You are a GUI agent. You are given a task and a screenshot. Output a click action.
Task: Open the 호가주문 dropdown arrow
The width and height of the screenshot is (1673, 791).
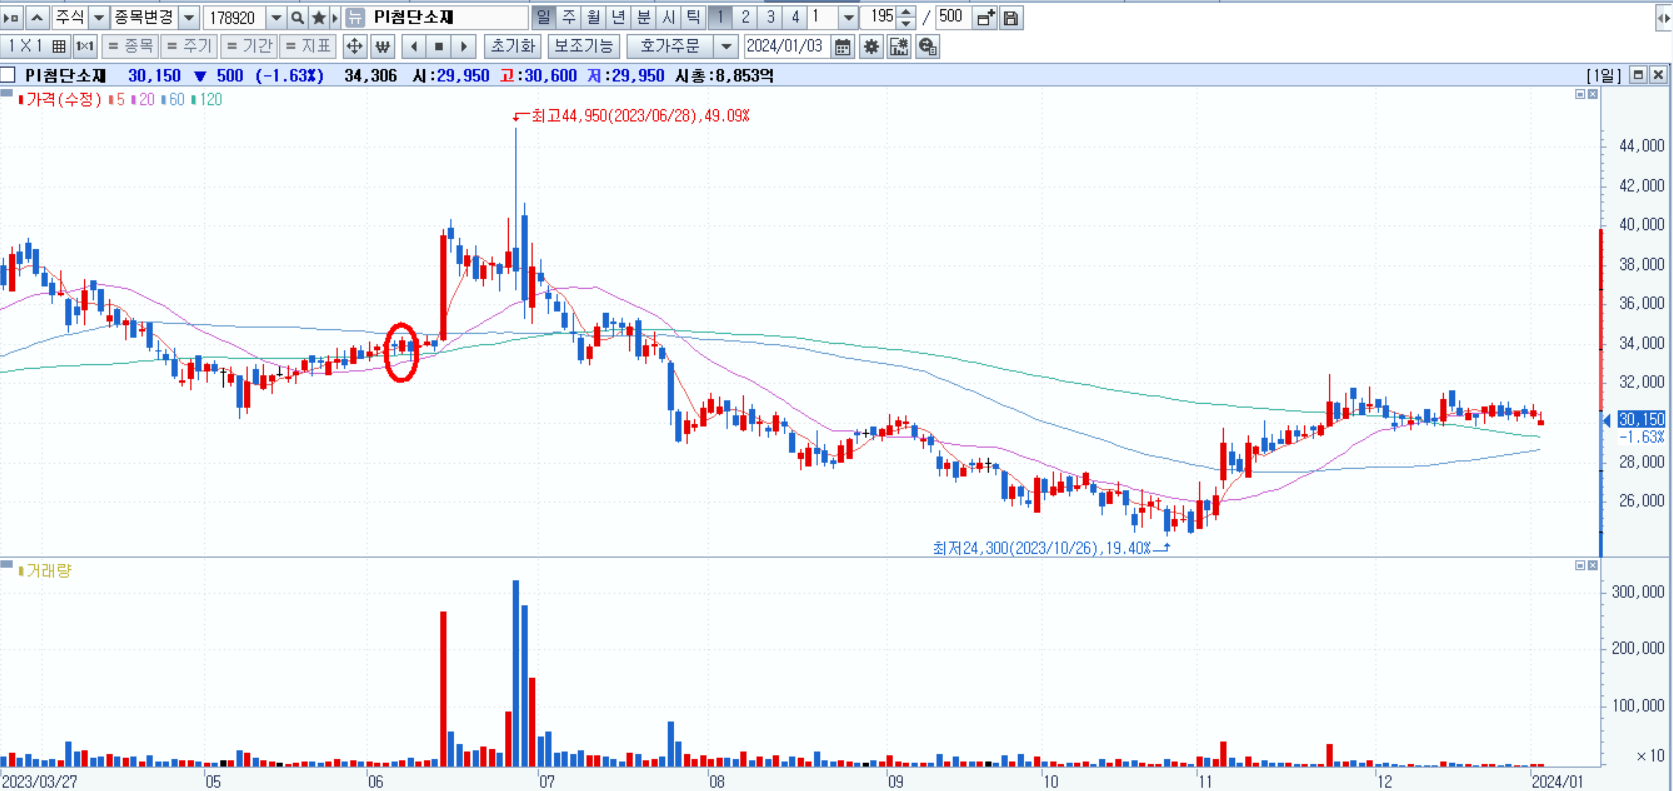727,46
